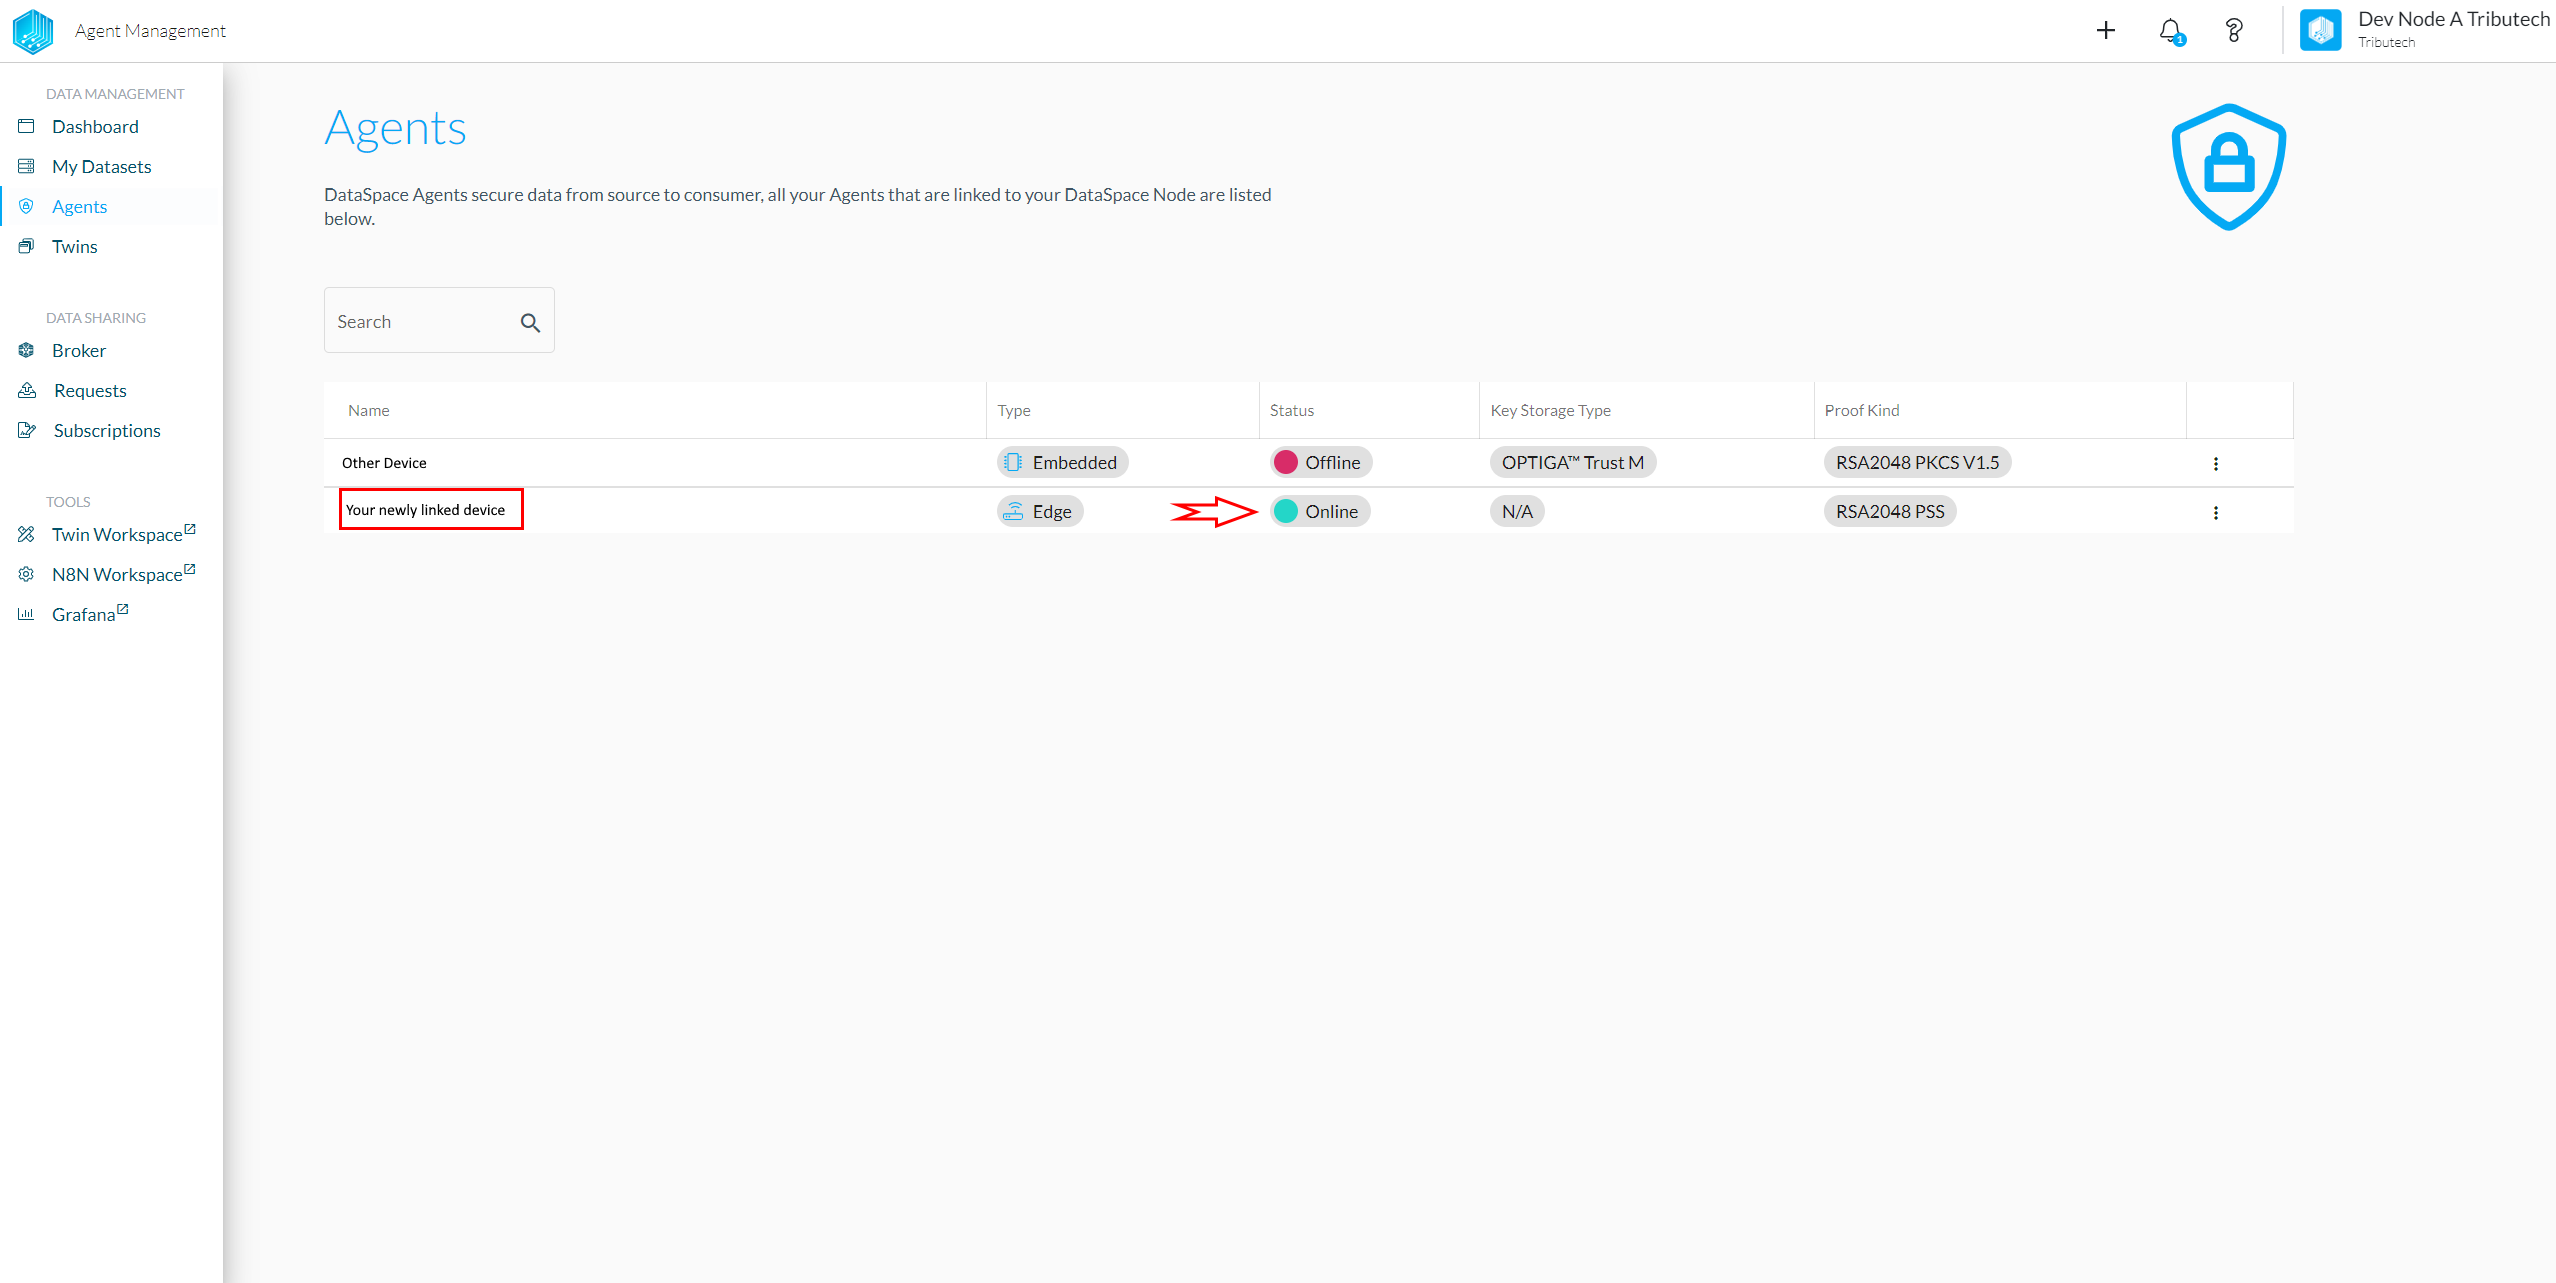2556x1283 pixels.
Task: Open the Broker page
Action: 79,350
